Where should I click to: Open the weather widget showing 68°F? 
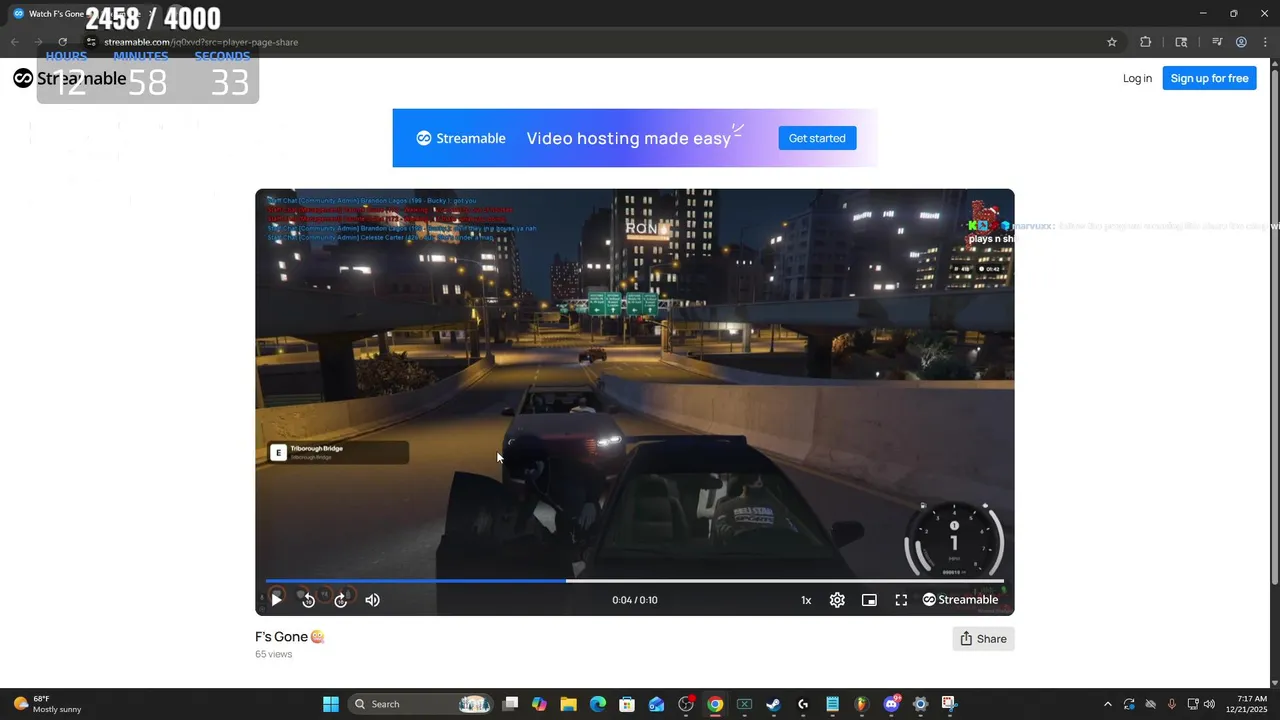[47, 704]
